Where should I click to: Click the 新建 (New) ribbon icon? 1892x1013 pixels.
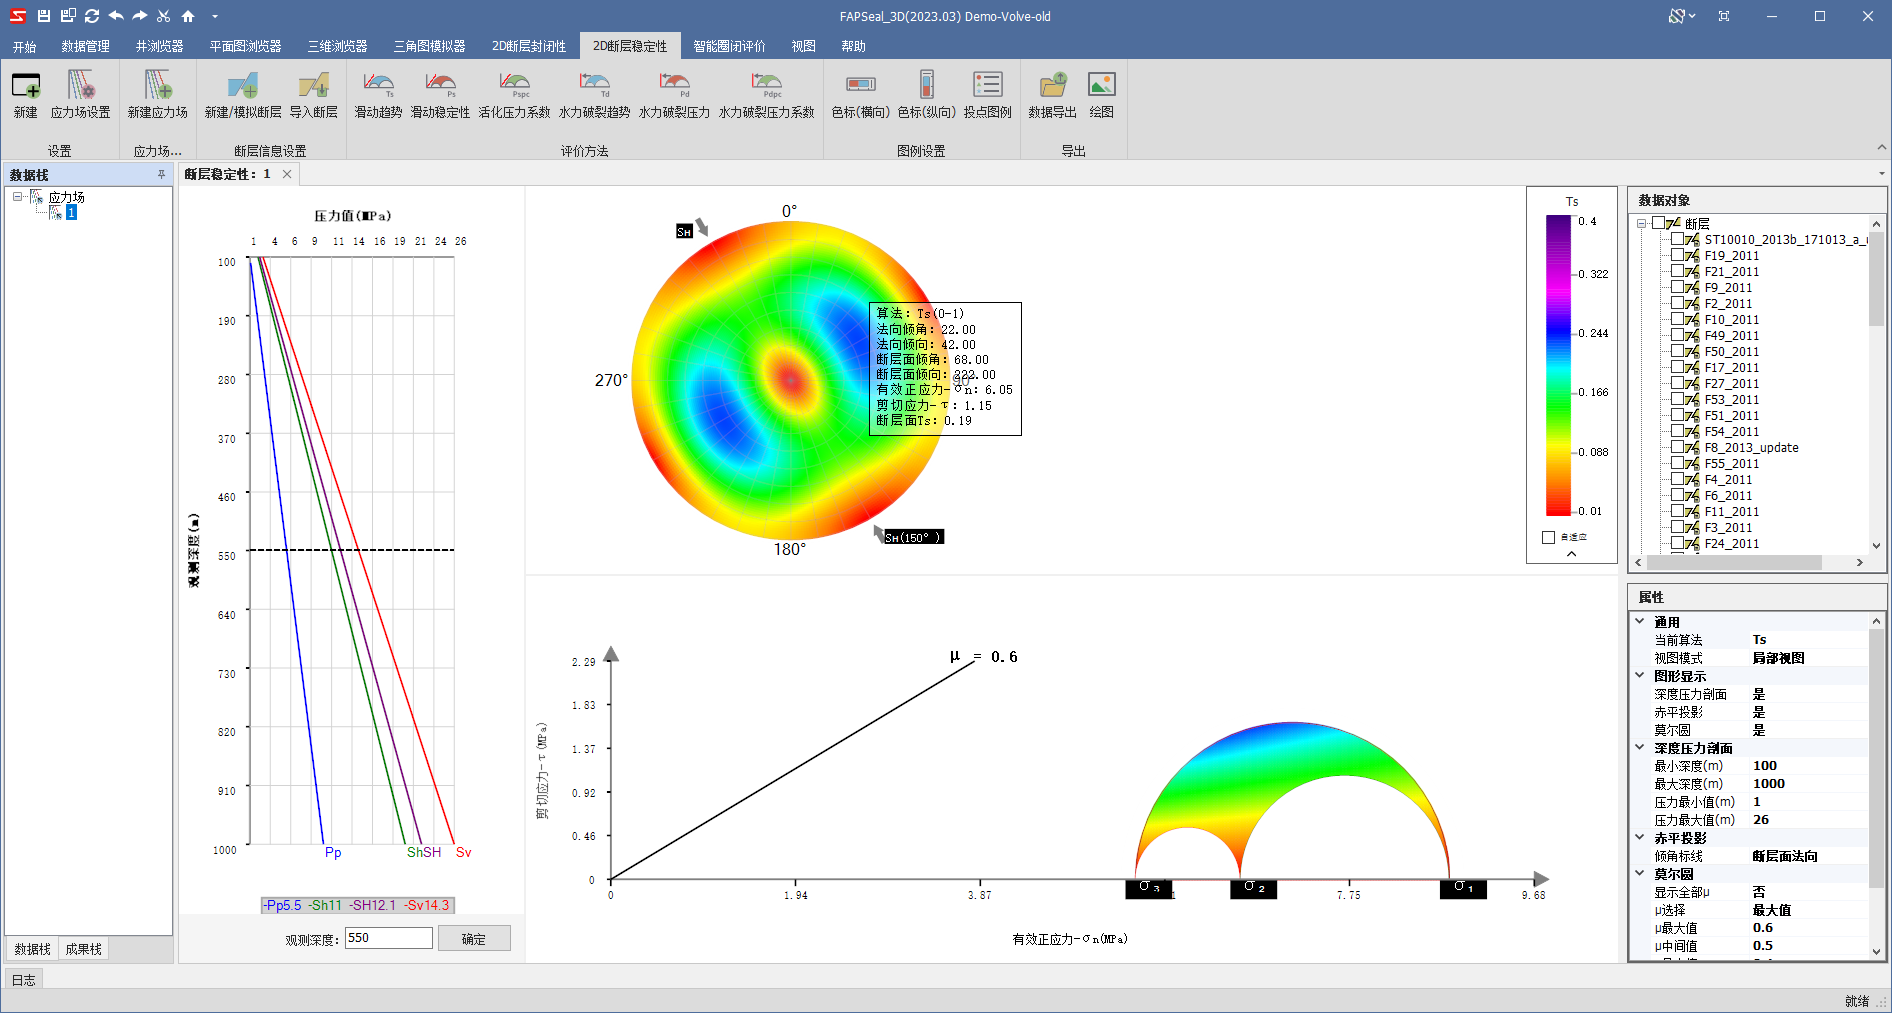tap(26, 95)
